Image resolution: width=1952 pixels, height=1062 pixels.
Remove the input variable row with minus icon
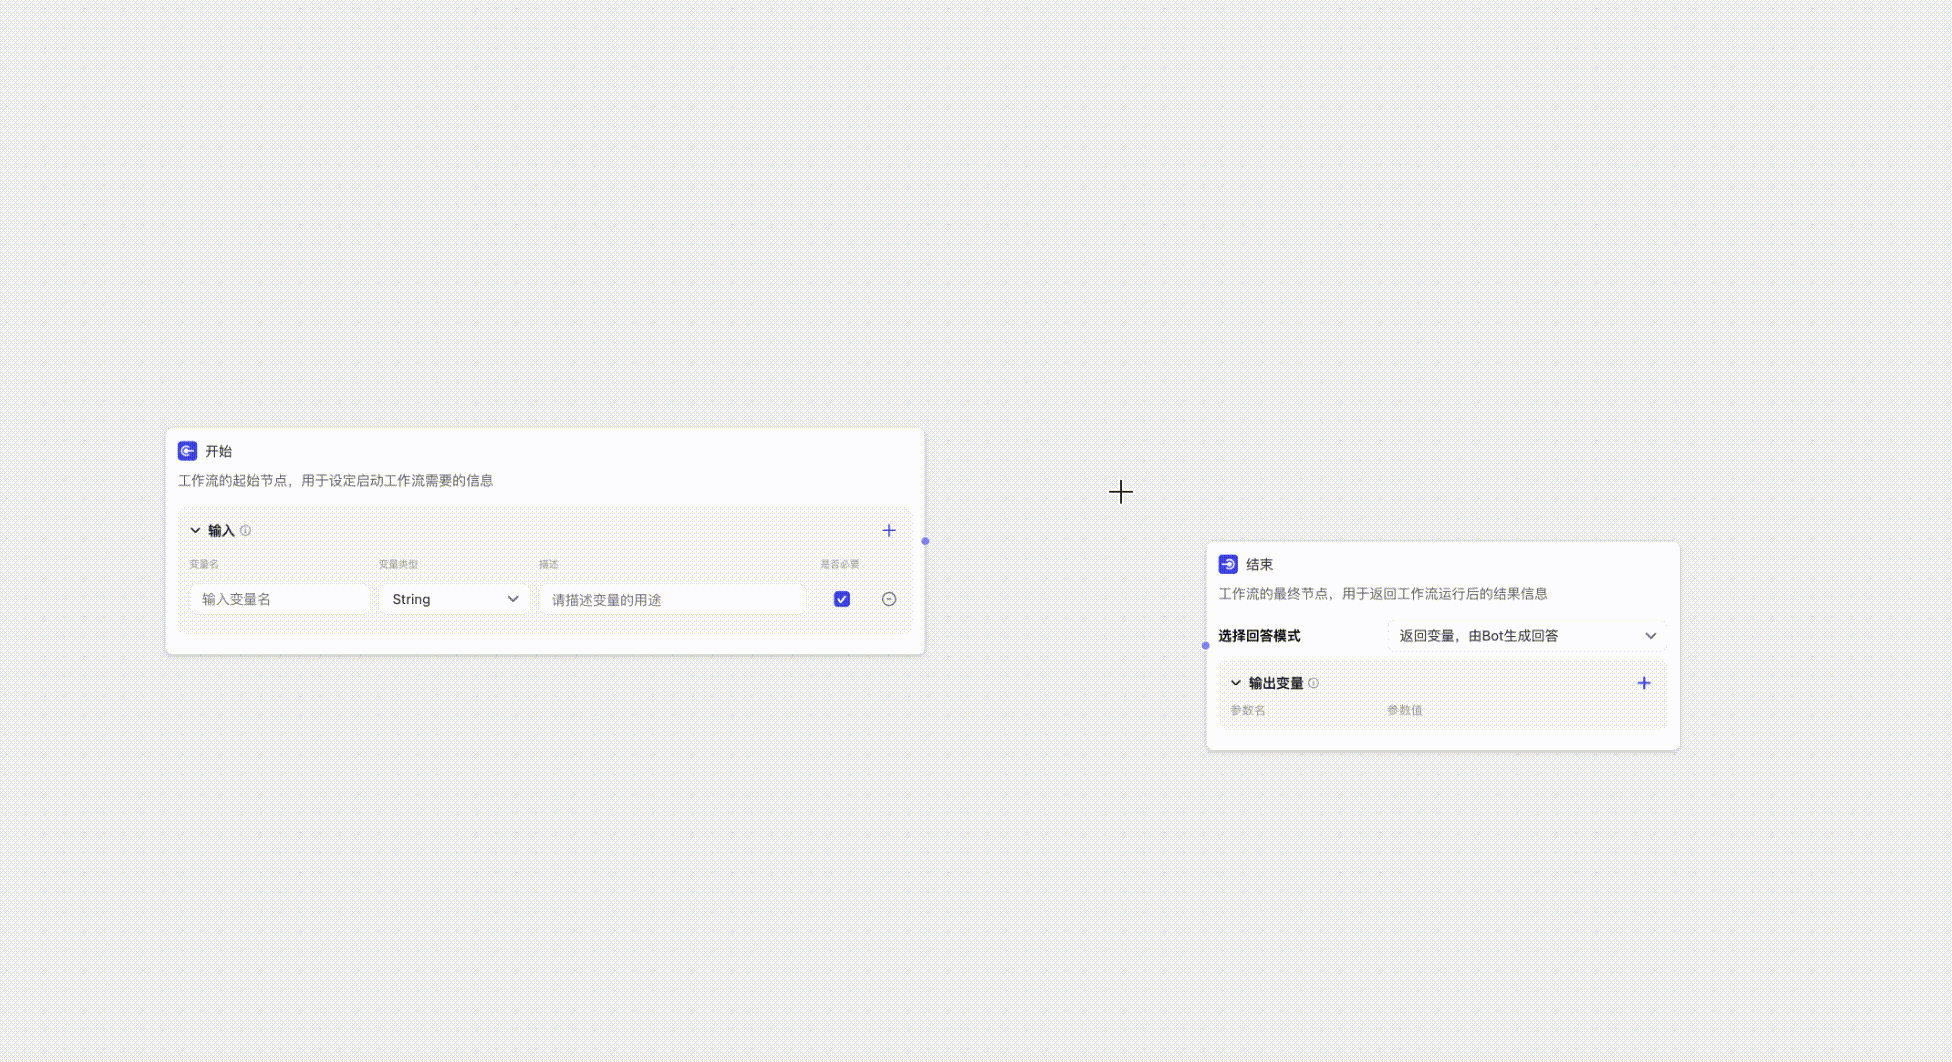pos(889,599)
